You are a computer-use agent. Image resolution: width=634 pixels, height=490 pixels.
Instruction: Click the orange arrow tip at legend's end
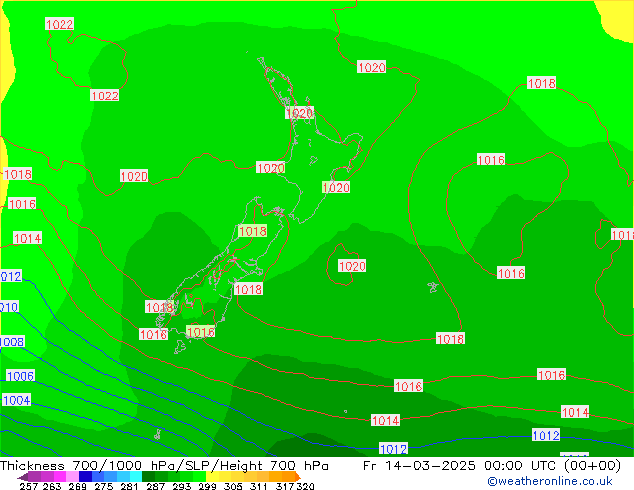click(x=298, y=477)
